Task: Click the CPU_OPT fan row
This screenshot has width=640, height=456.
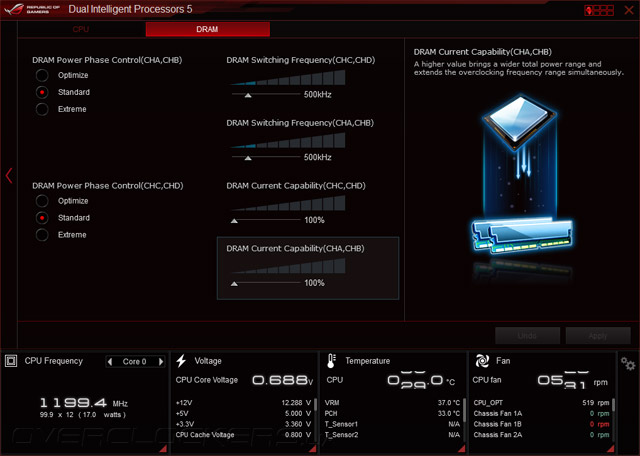Action: [x=541, y=403]
